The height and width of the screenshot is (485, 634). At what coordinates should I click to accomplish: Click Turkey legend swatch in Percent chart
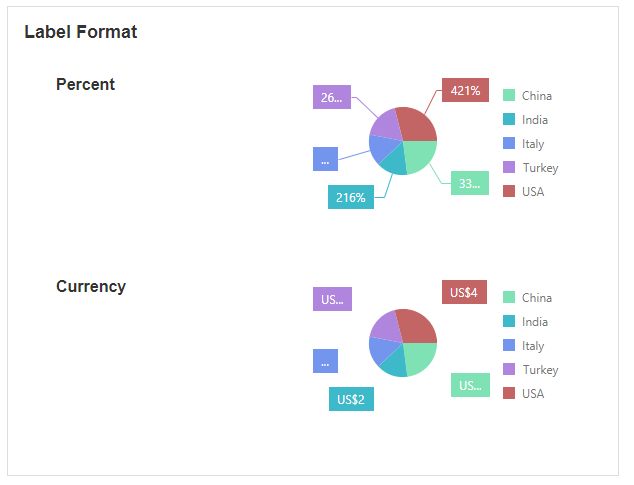tap(509, 168)
